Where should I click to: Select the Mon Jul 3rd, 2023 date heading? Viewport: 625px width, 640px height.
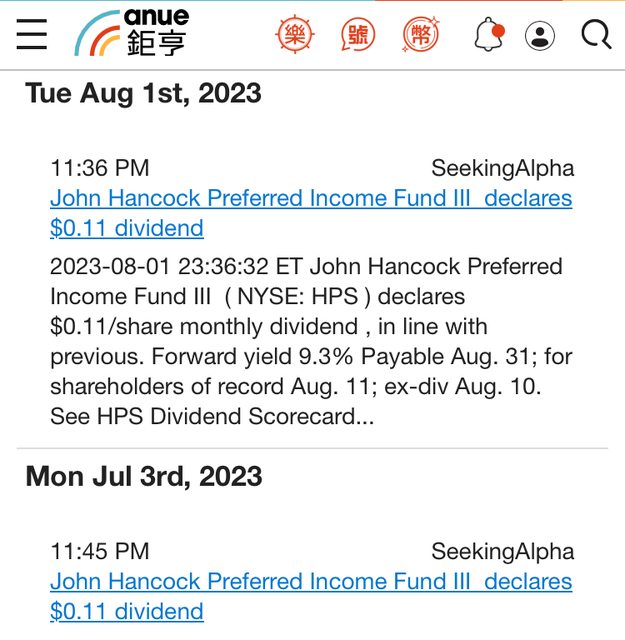[143, 477]
